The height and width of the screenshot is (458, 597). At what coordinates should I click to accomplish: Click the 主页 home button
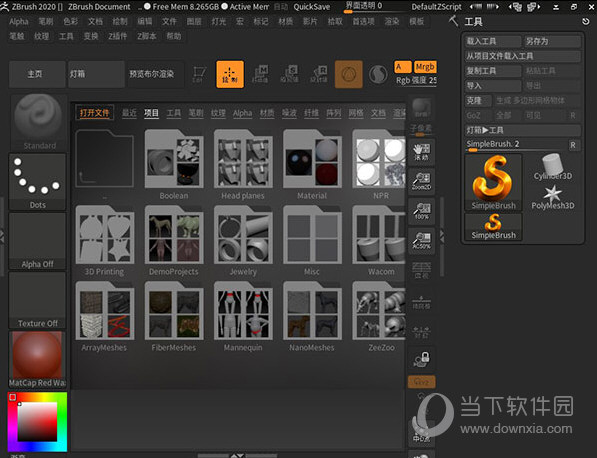point(37,74)
